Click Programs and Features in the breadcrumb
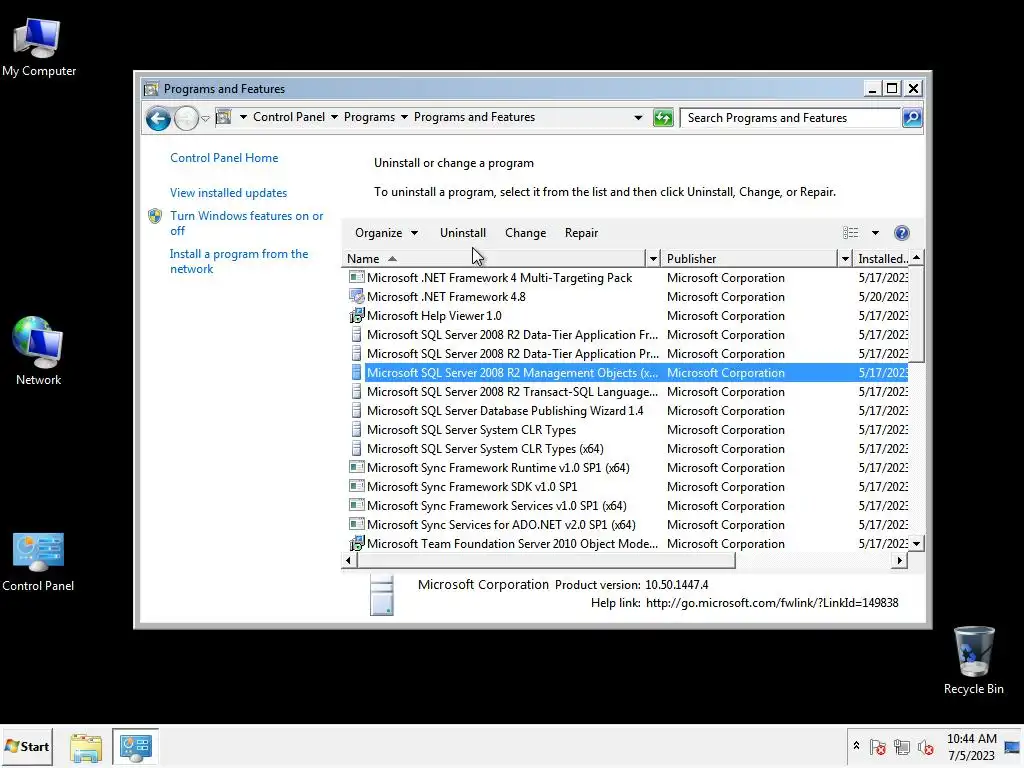The width and height of the screenshot is (1024, 768). pos(474,117)
